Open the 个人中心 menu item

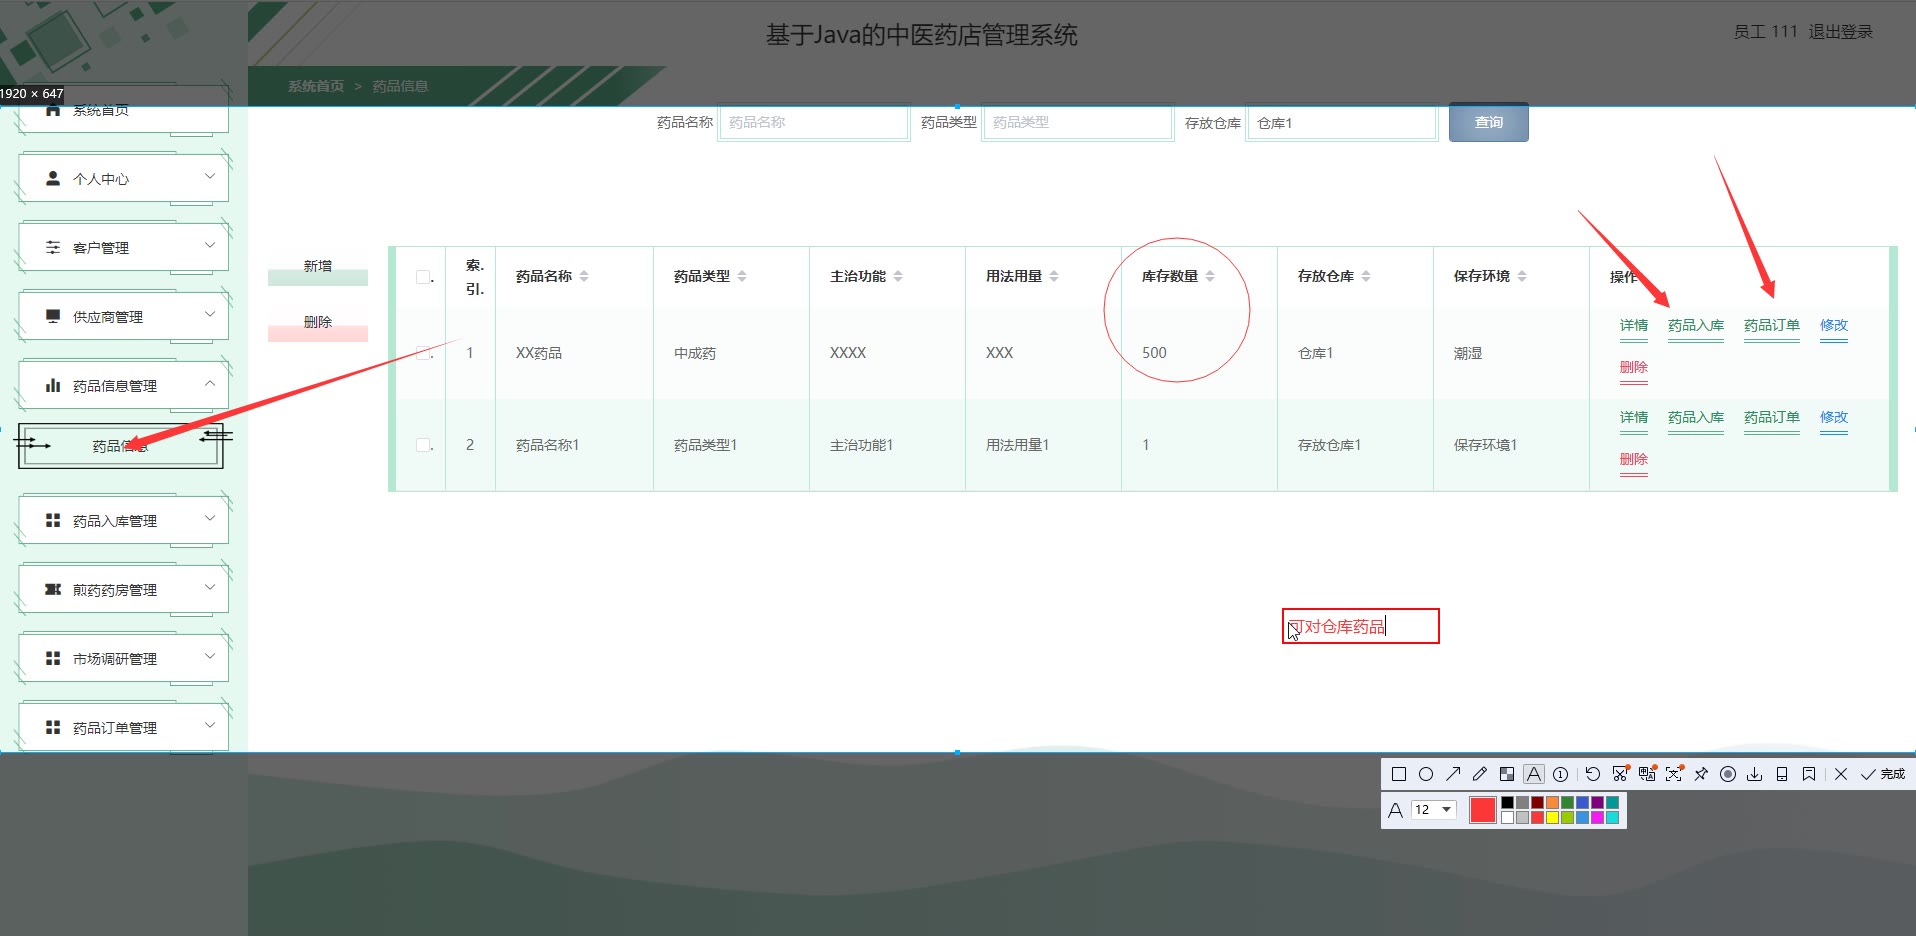123,178
